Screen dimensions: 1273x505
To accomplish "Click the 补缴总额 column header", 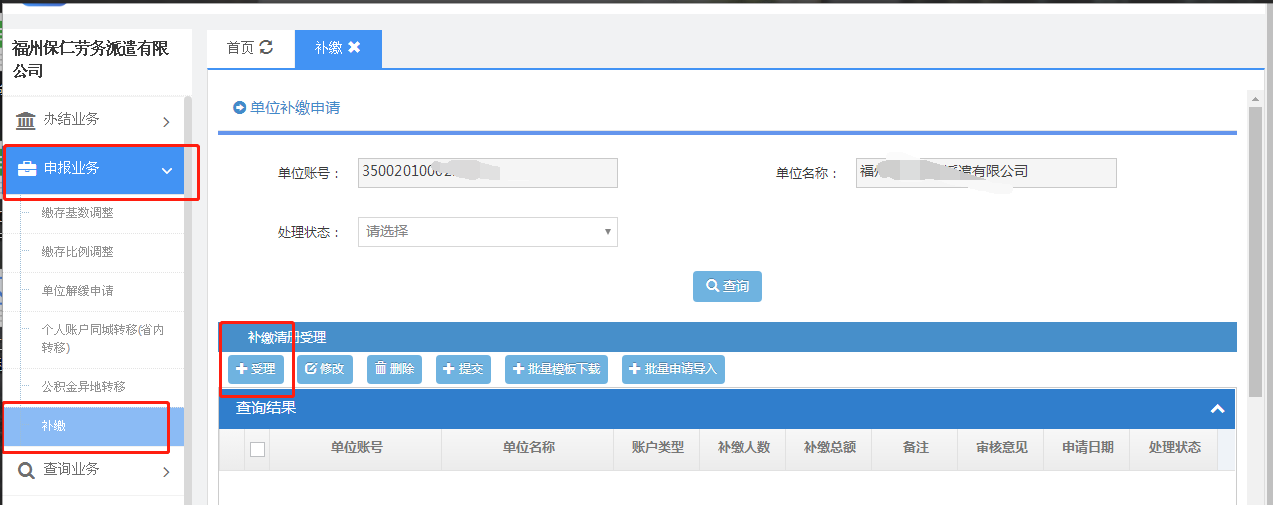I will pos(829,448).
